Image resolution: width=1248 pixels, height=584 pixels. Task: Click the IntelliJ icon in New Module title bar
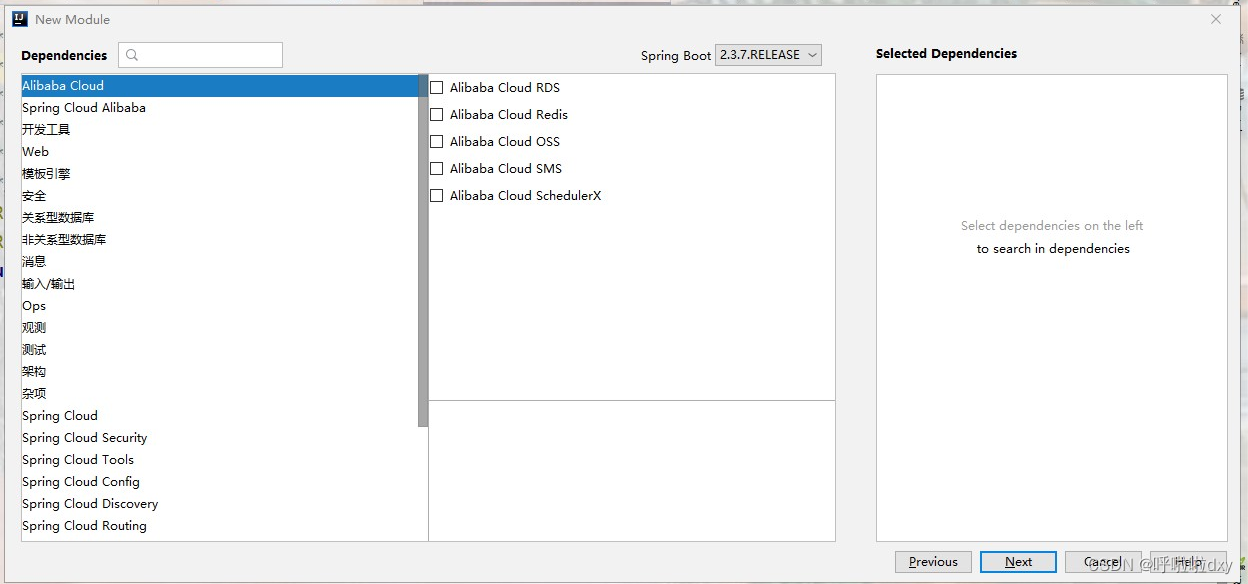(x=20, y=19)
